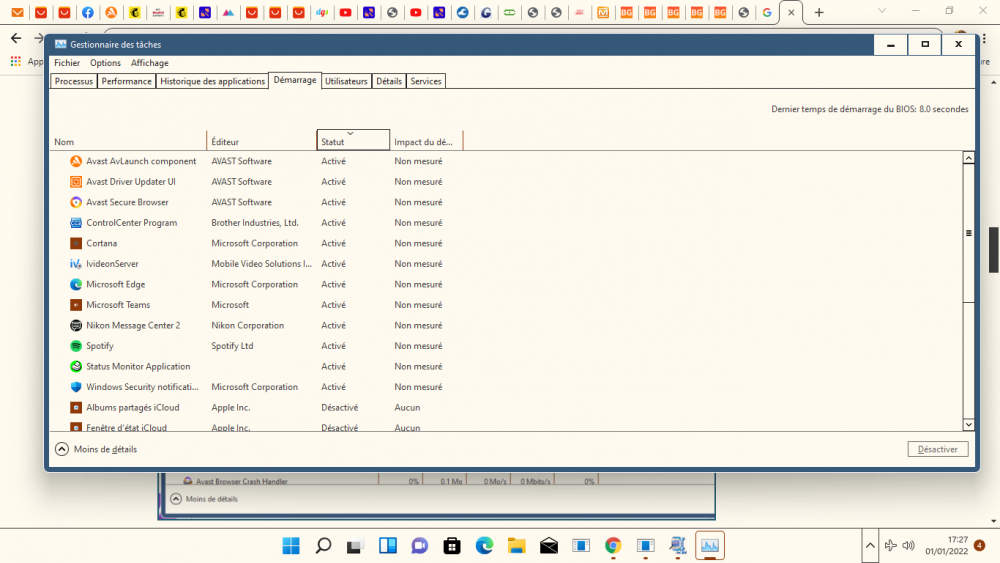Open Widgets from the taskbar
Image resolution: width=1000 pixels, height=563 pixels.
click(388, 546)
